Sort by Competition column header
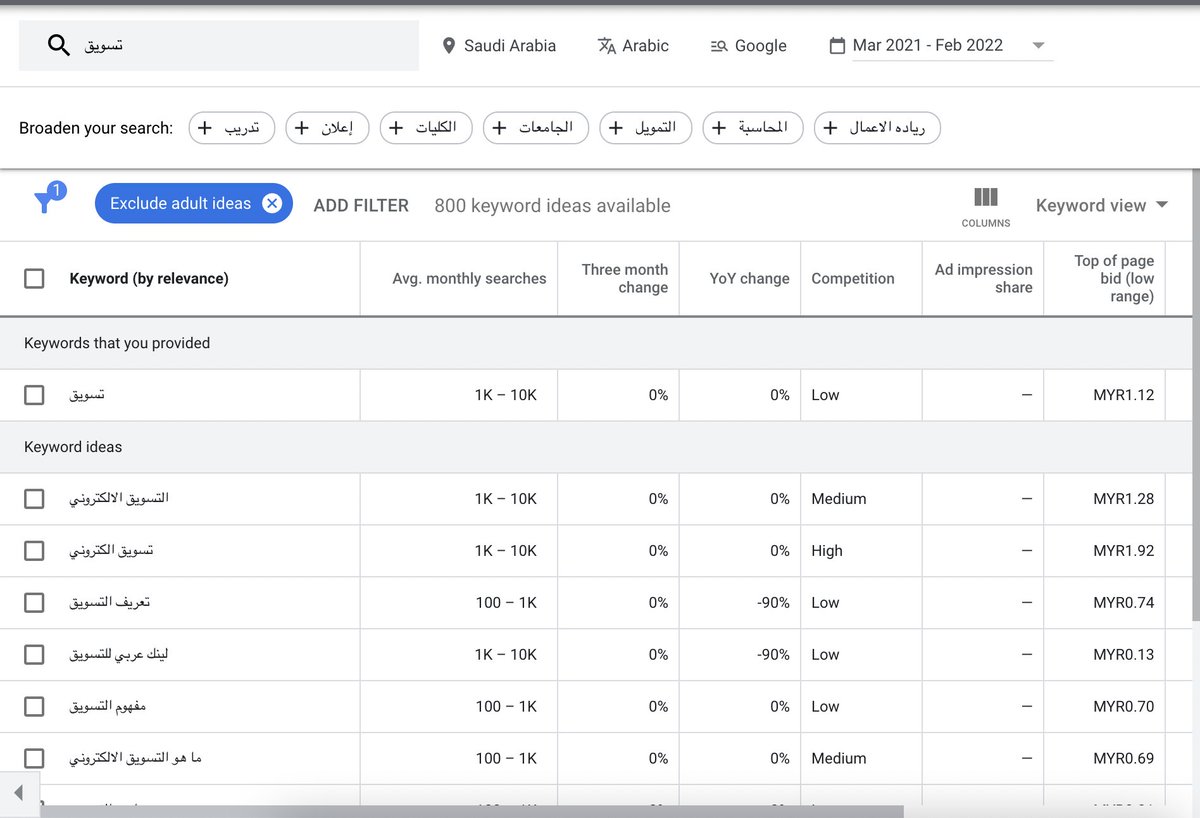 click(853, 279)
